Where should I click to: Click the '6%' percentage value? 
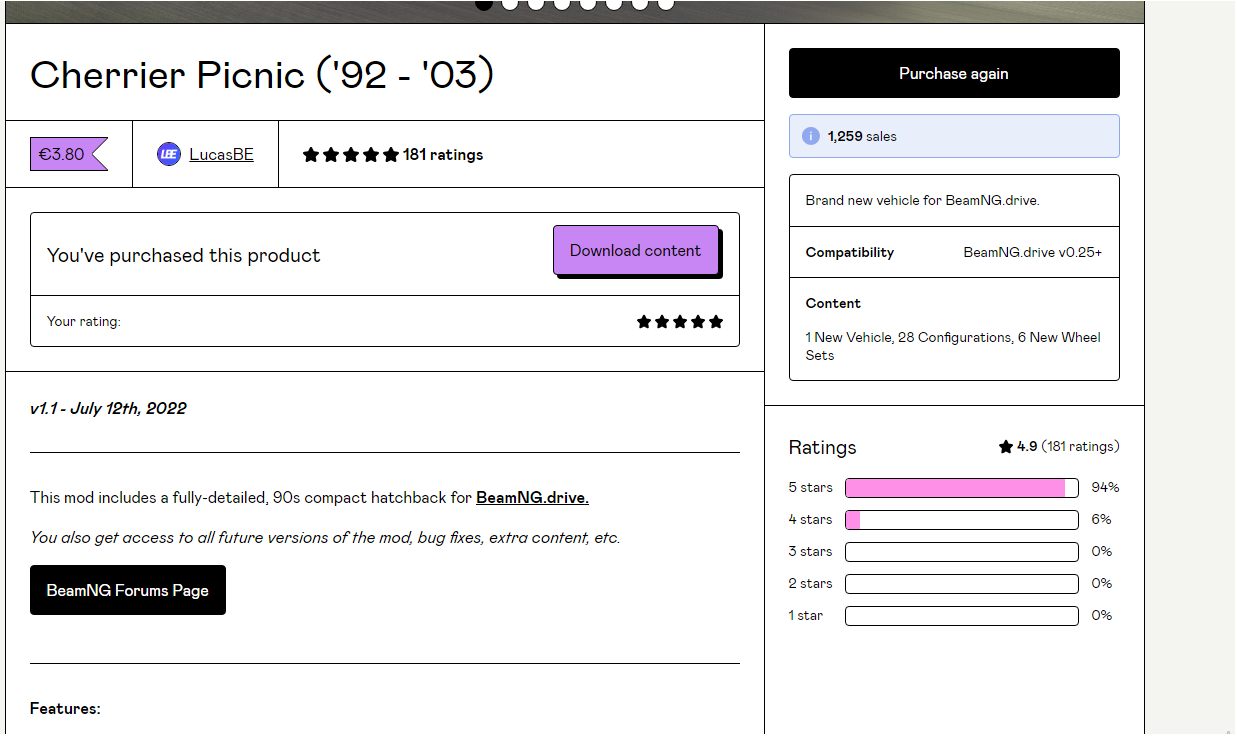point(1101,520)
